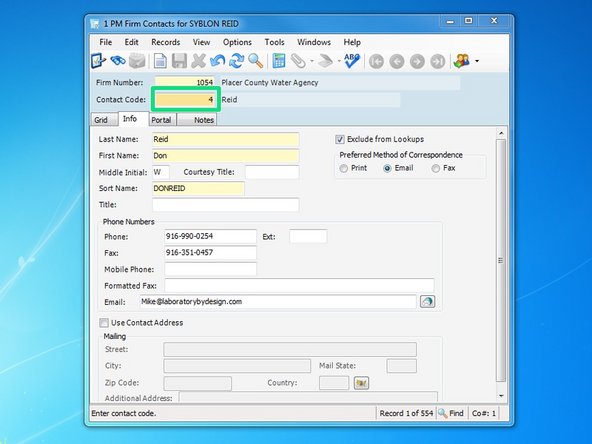Click the Formatted Fax field
The height and width of the screenshot is (444, 592).
(x=299, y=285)
